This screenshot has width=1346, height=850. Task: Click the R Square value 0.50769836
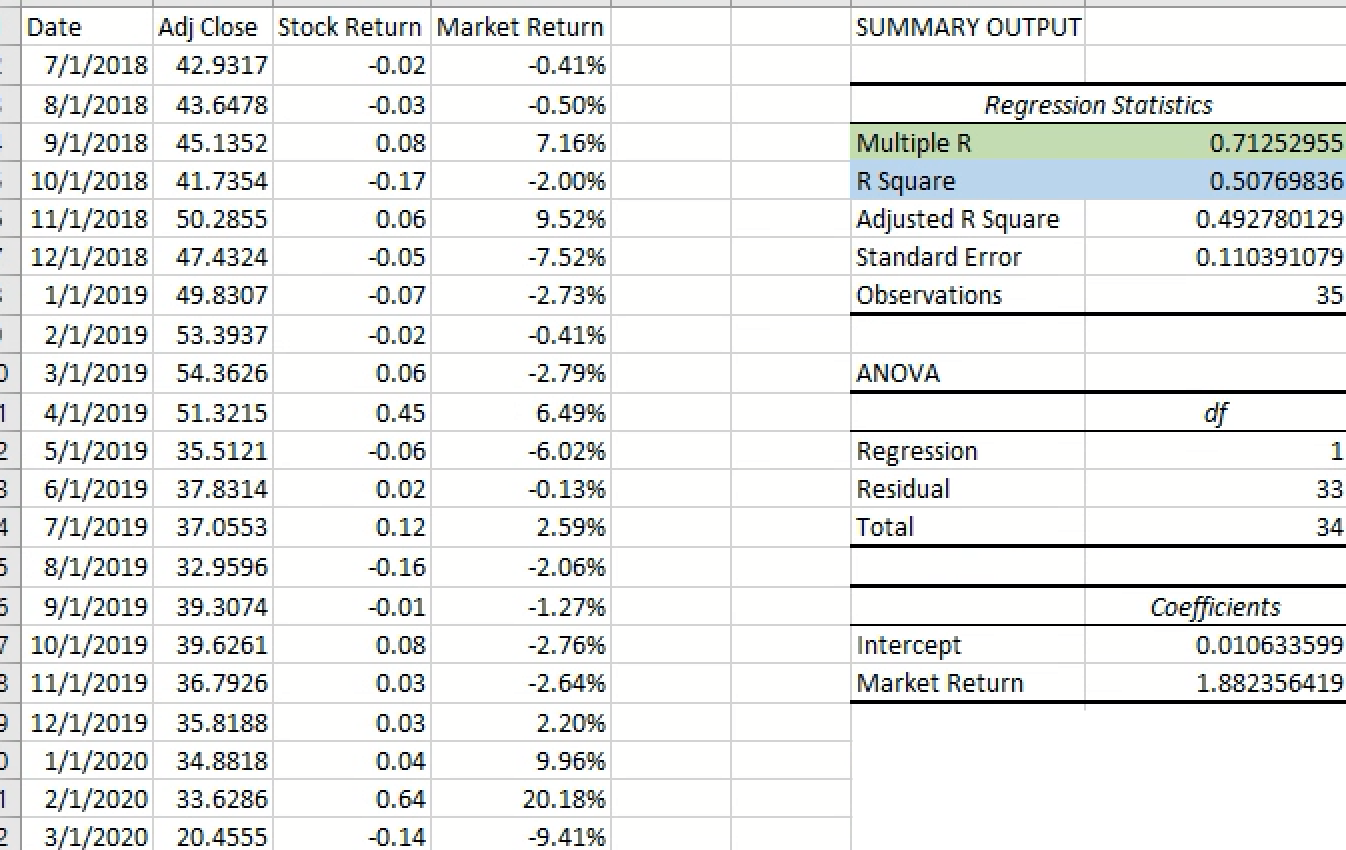pyautogui.click(x=1215, y=181)
